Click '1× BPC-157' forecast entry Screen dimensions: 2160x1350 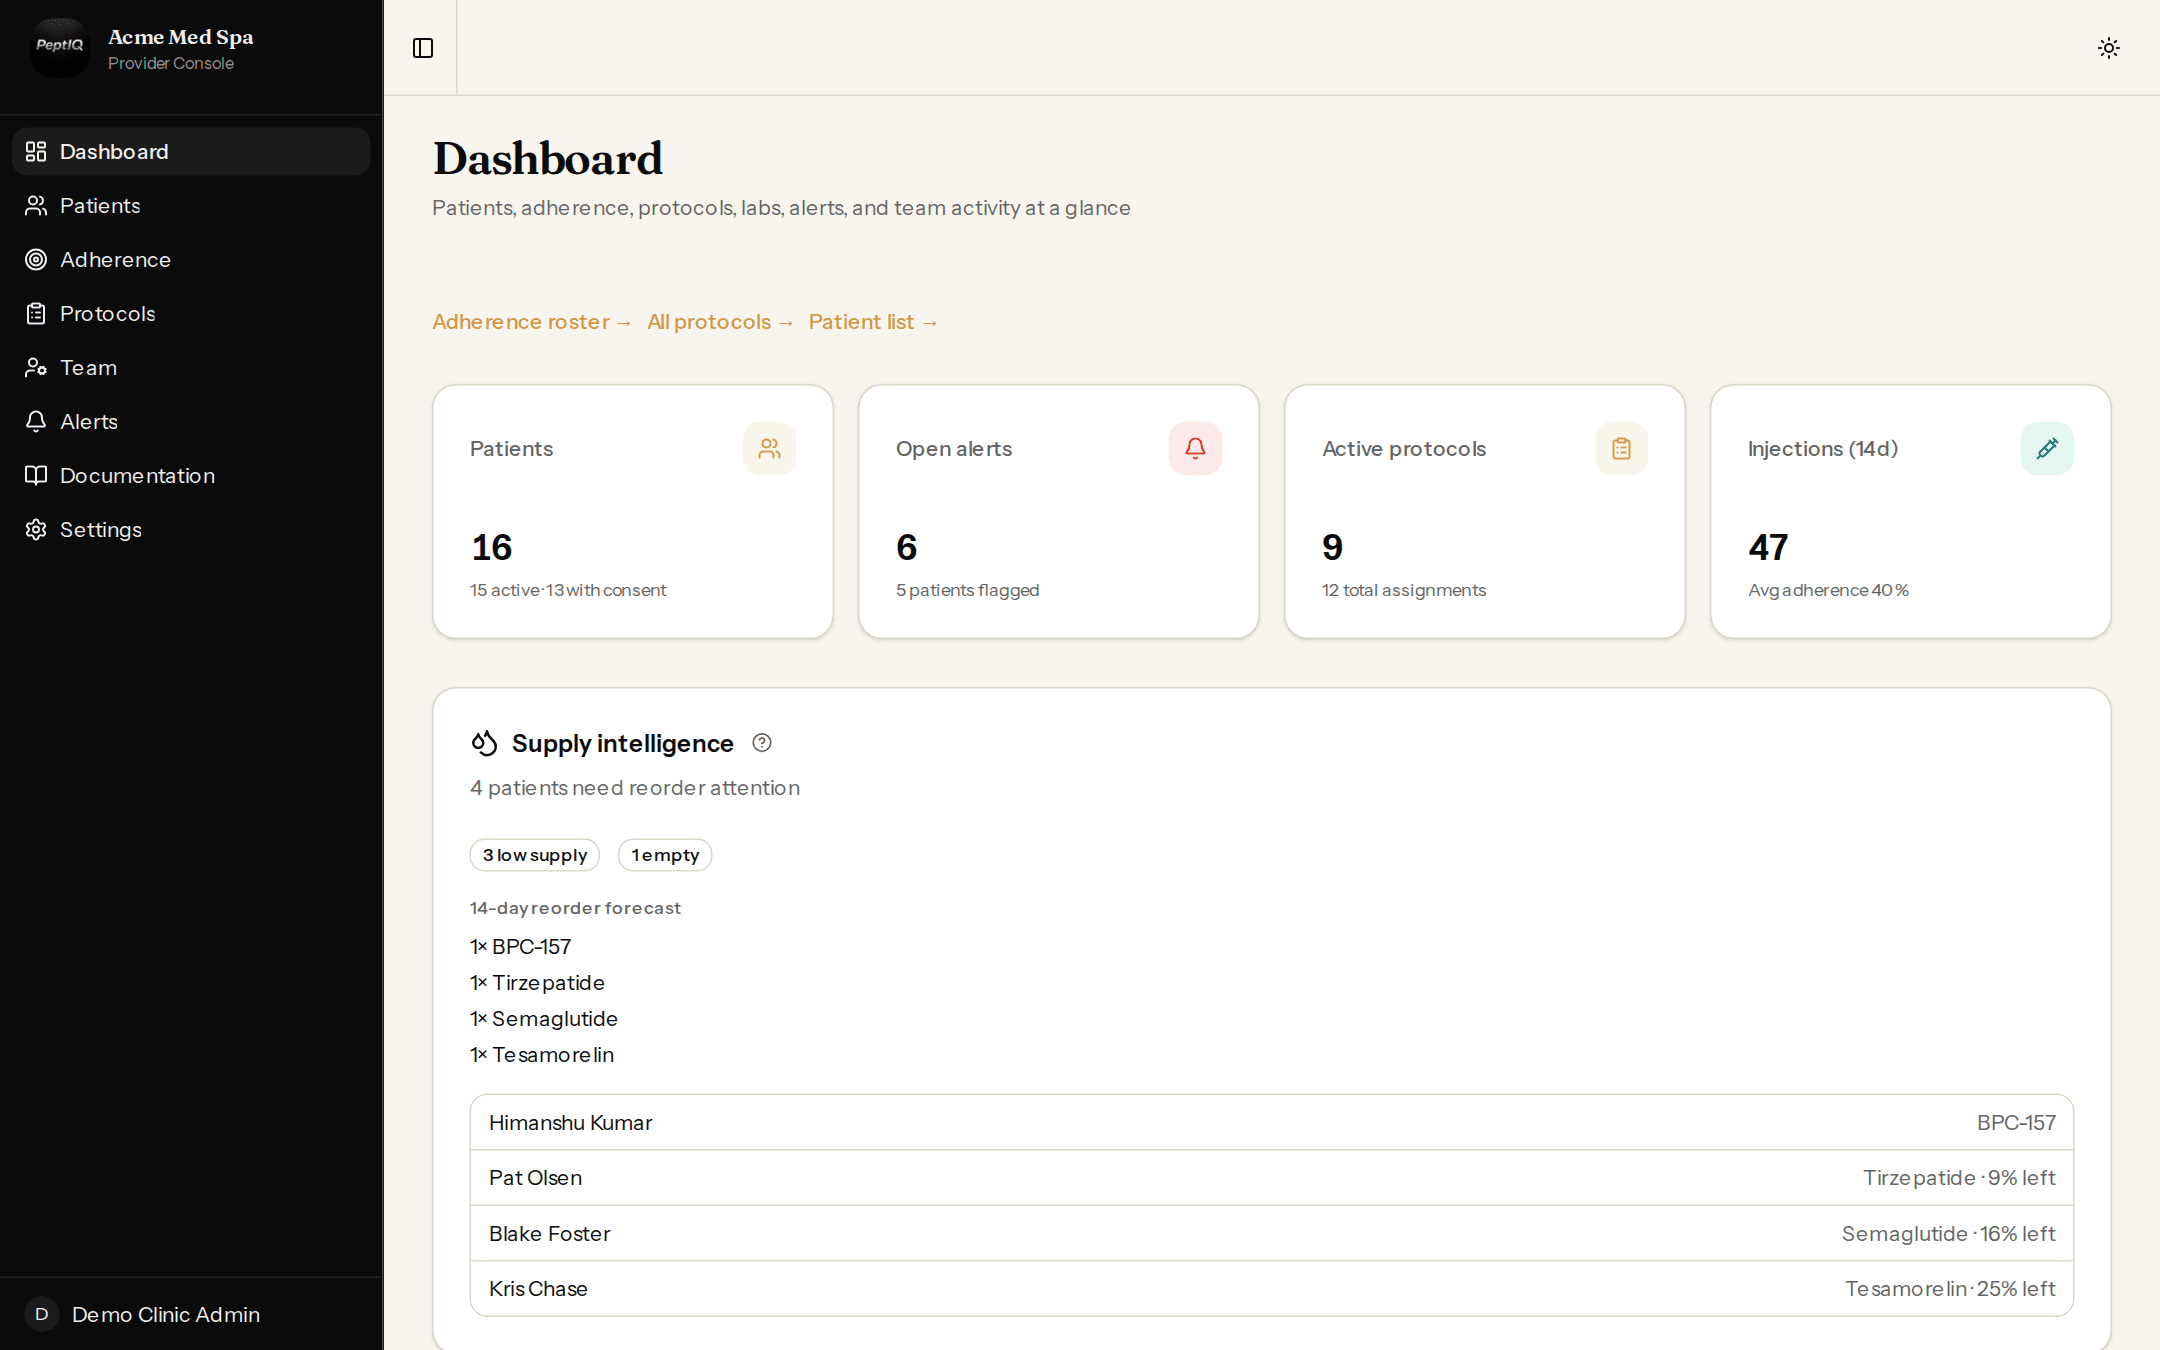[521, 946]
